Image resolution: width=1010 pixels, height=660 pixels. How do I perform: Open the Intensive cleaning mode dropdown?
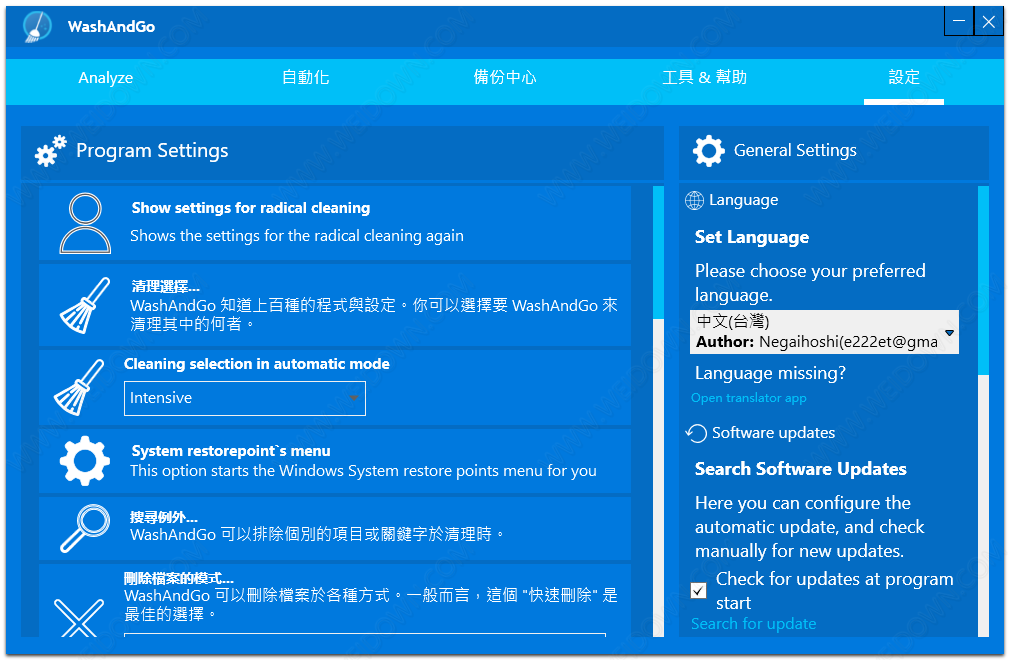[245, 399]
